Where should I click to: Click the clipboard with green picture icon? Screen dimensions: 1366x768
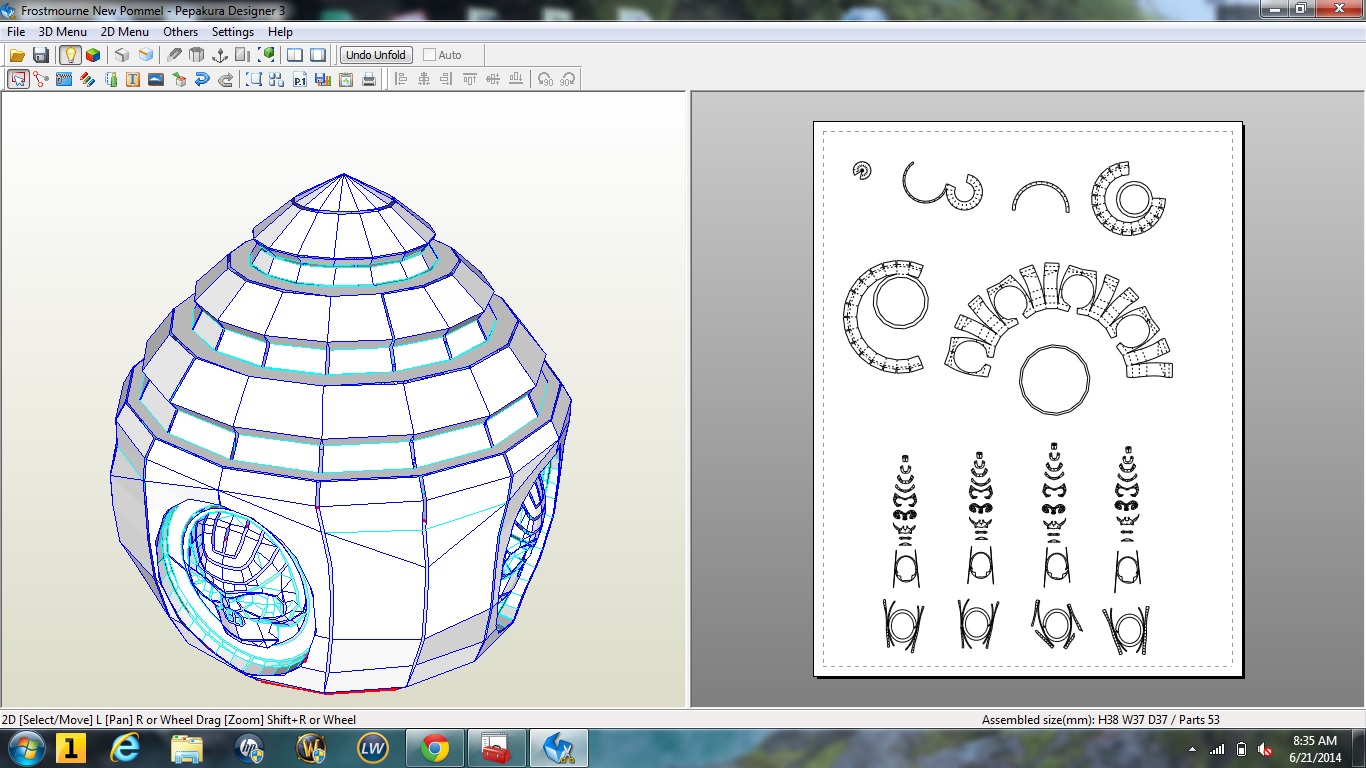[346, 79]
